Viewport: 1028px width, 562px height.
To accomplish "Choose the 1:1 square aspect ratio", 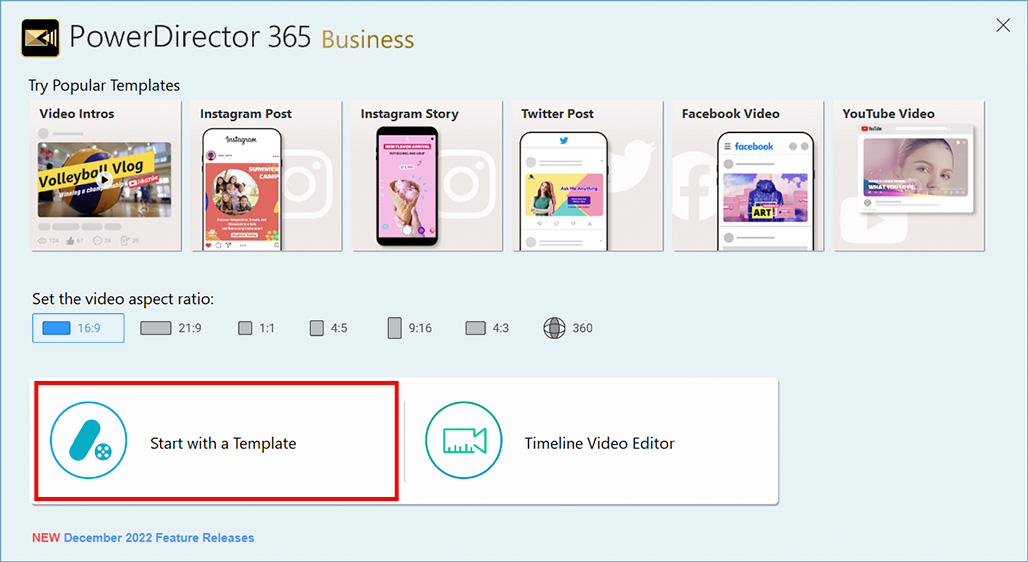I will [x=256, y=328].
